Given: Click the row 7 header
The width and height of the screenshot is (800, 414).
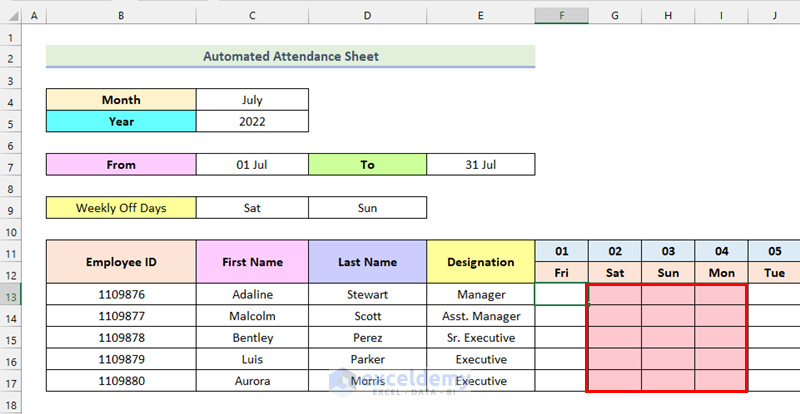Looking at the screenshot, I should click(x=10, y=165).
